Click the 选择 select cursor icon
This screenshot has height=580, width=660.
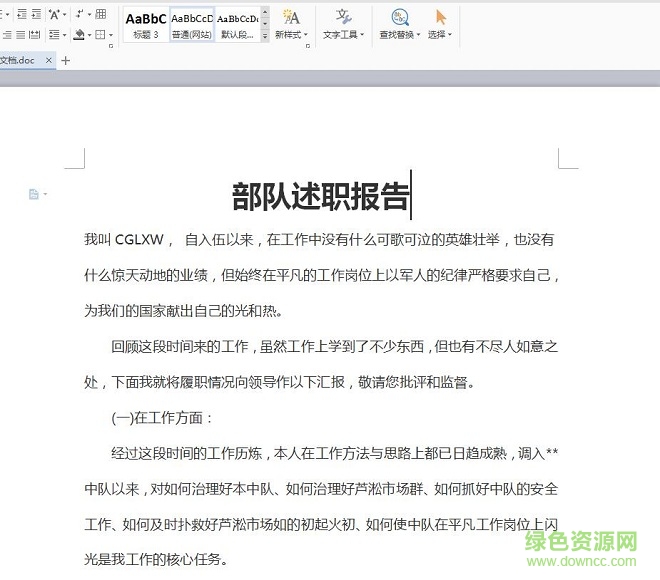[440, 17]
